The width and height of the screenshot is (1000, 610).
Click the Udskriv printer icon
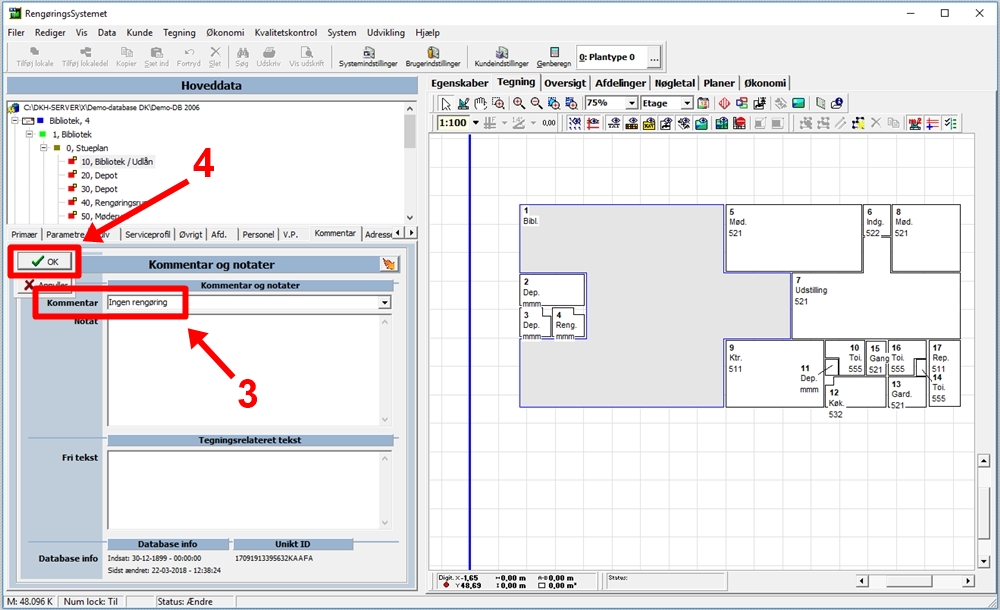point(268,57)
